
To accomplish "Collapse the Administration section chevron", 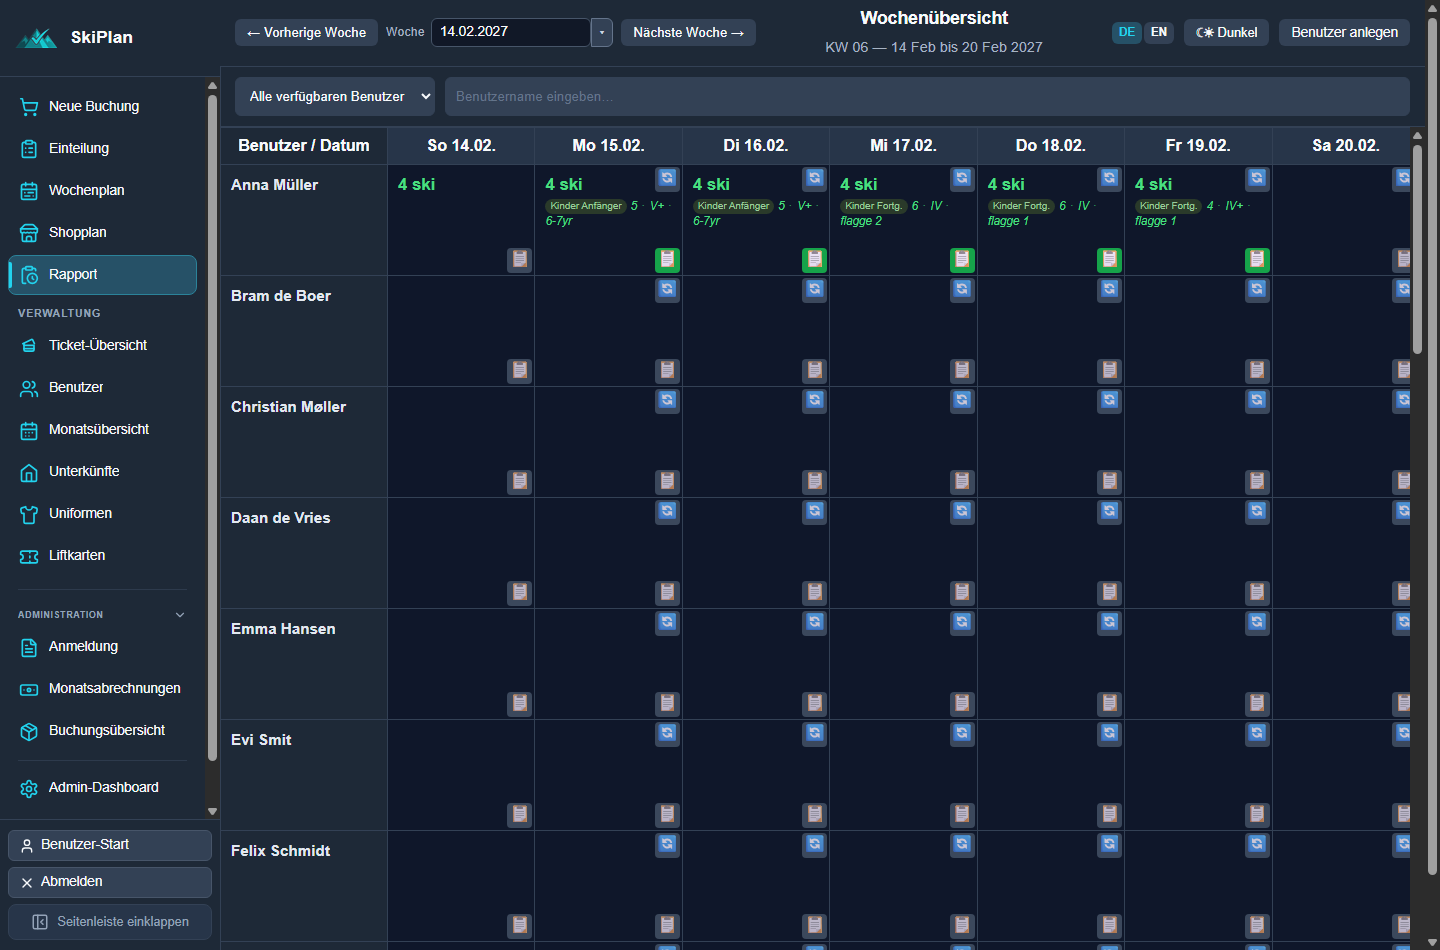I will pos(180,615).
